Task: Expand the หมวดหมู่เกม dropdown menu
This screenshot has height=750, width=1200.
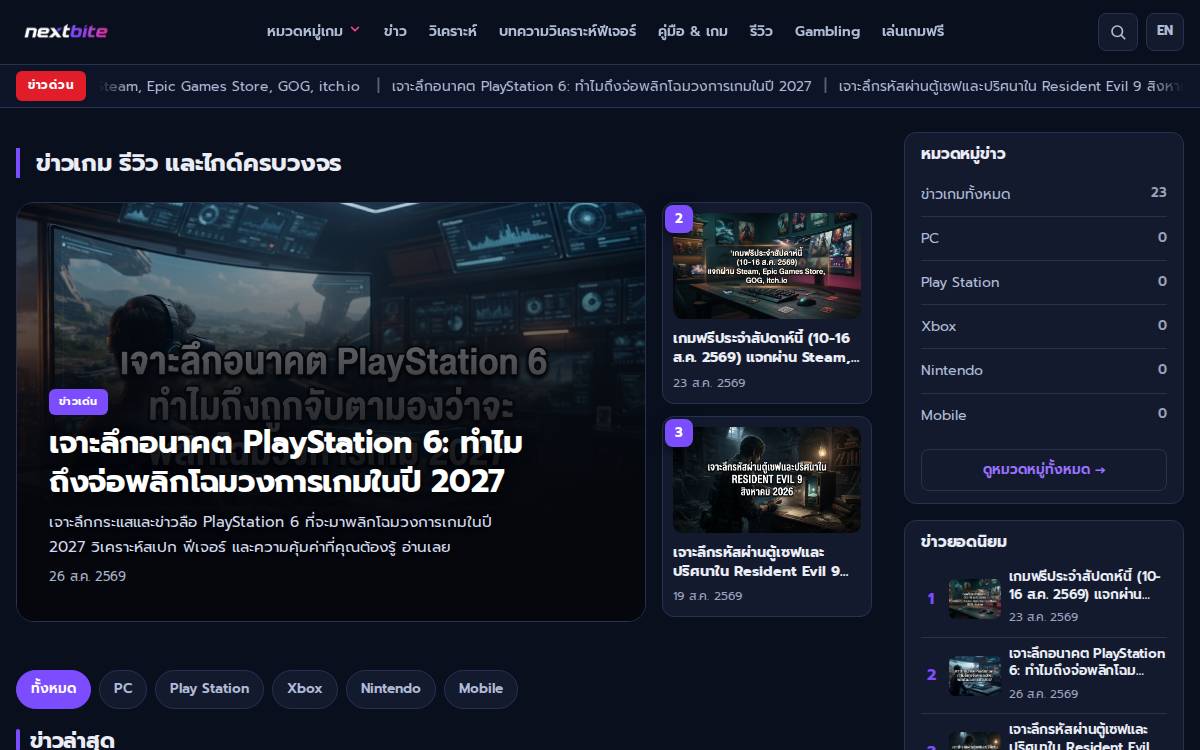Action: [313, 31]
